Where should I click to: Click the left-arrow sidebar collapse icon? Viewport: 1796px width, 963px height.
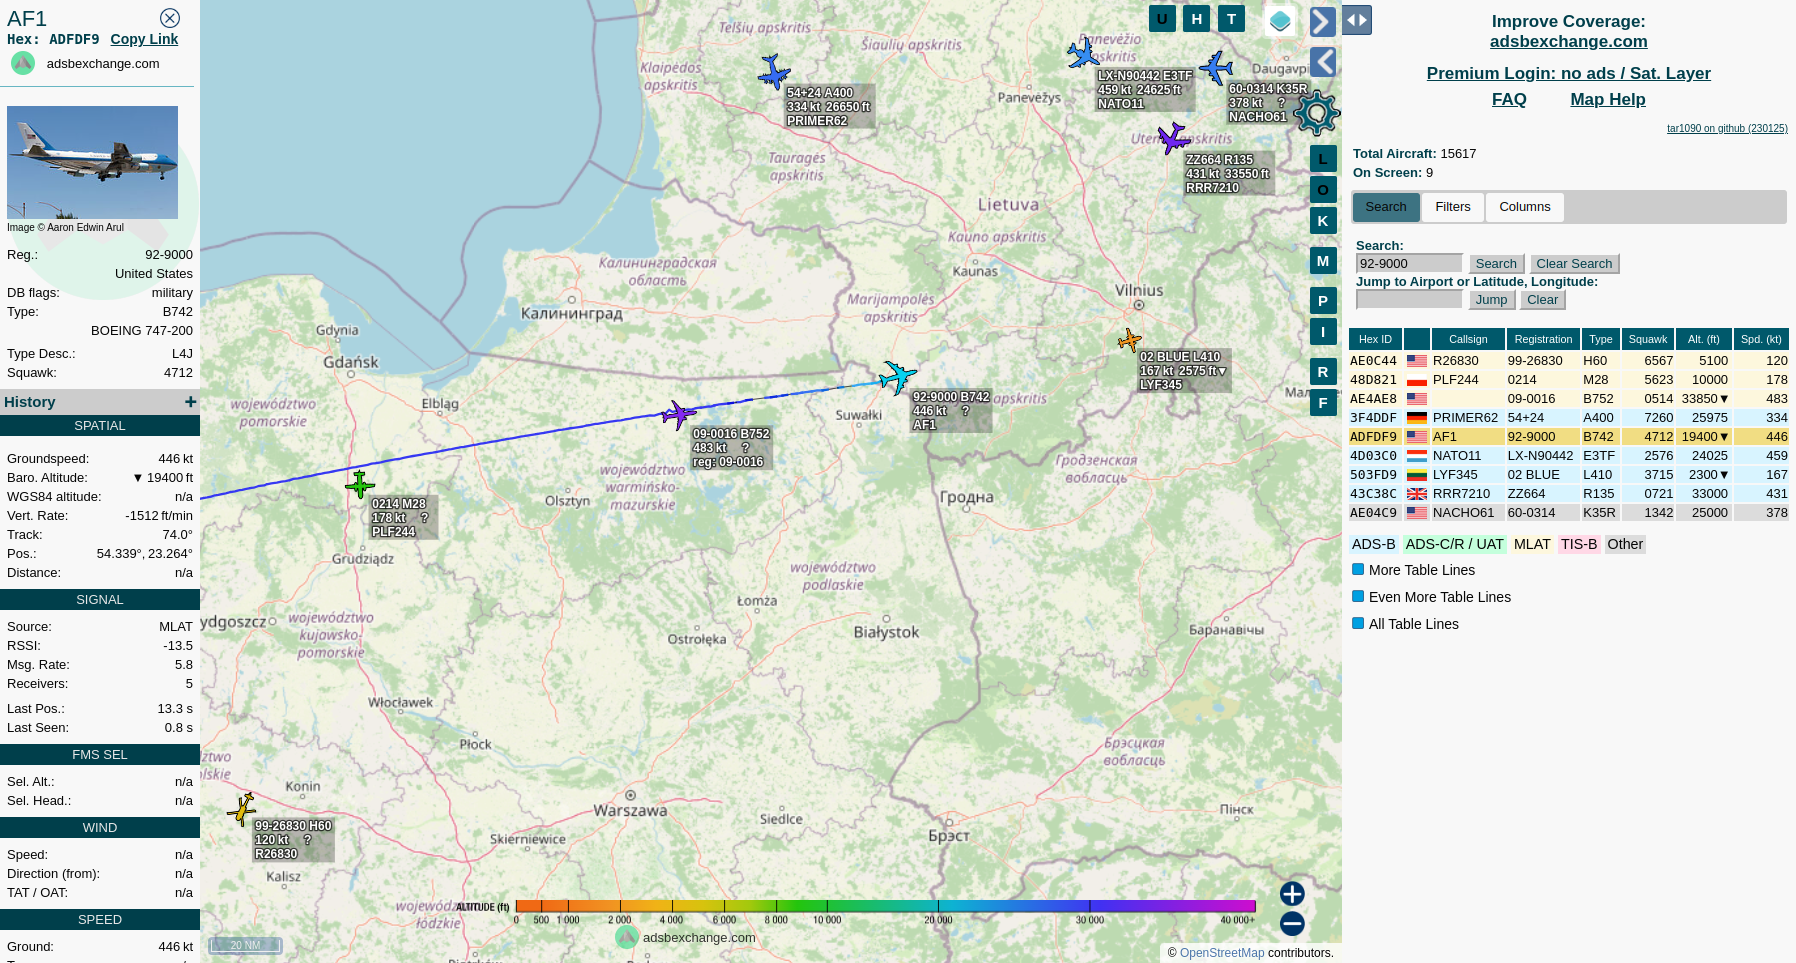coord(1323,62)
